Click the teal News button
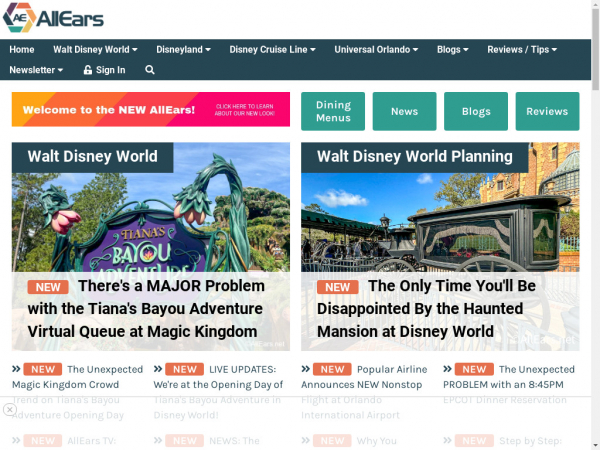Image resolution: width=600 pixels, height=450 pixels. [404, 111]
